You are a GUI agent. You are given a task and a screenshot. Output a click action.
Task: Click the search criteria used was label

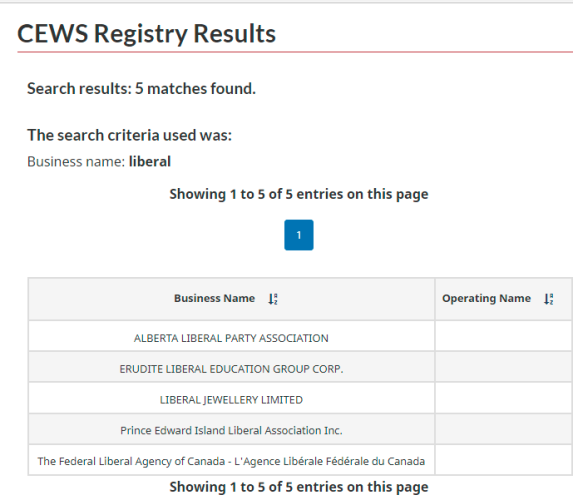(129, 135)
